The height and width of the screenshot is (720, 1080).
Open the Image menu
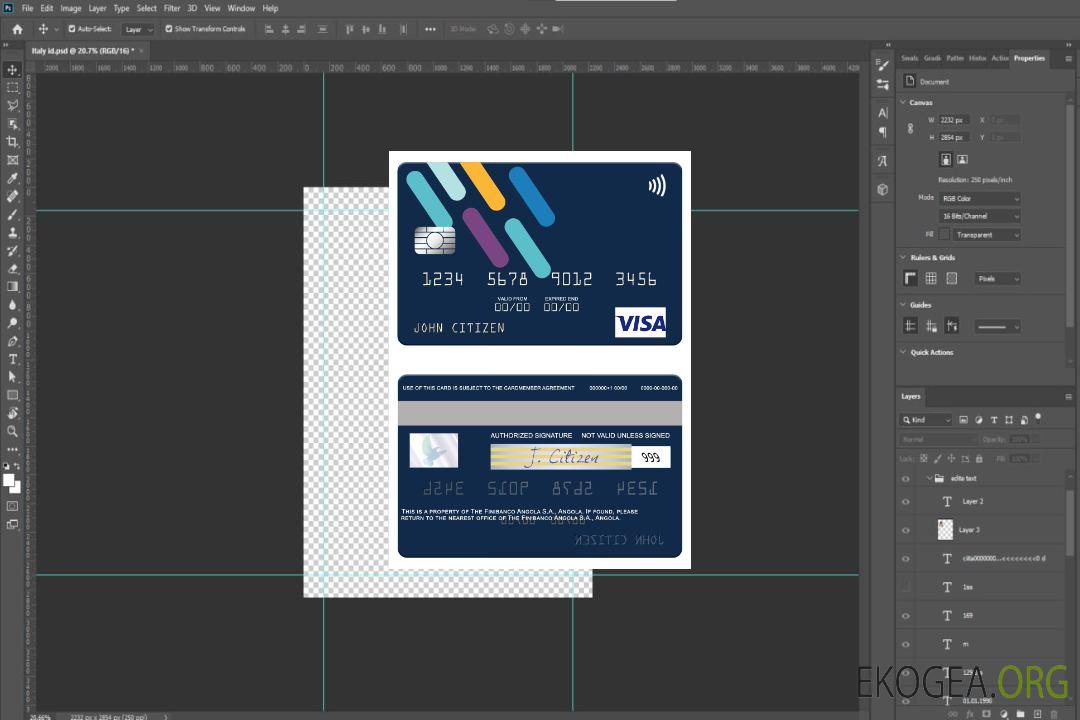click(x=70, y=8)
